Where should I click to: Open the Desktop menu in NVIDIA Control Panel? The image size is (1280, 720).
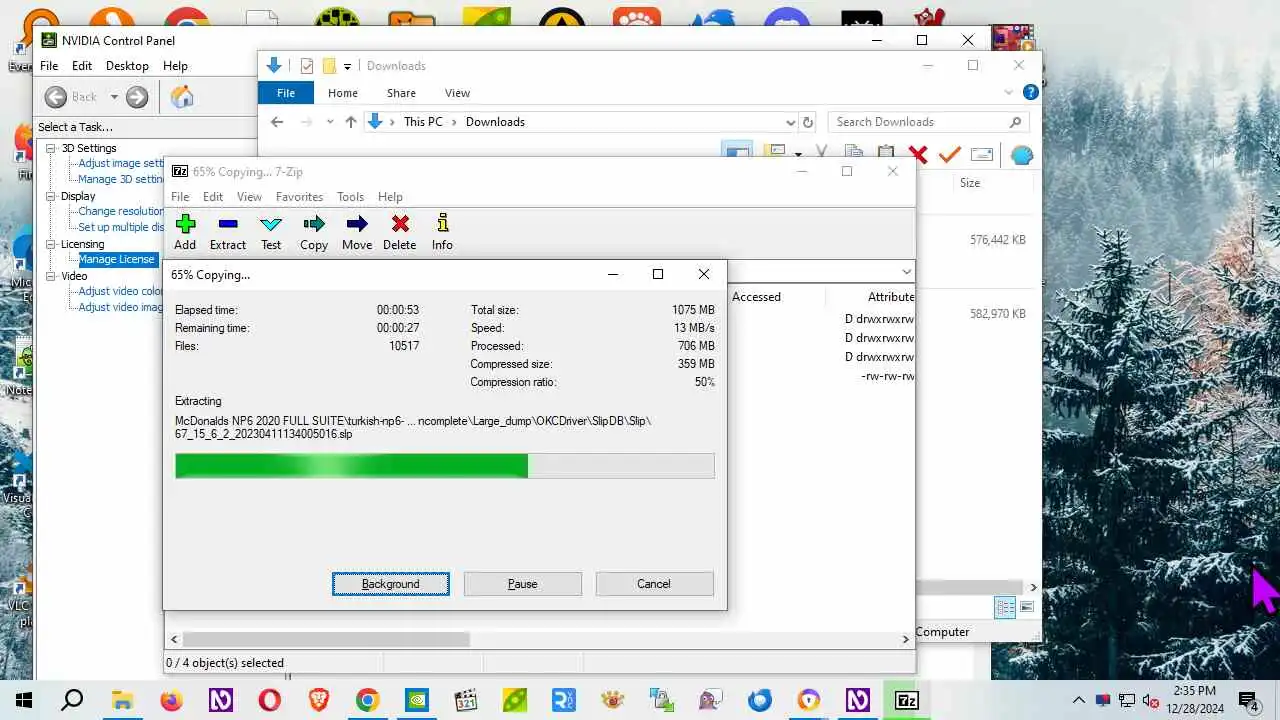(x=127, y=66)
